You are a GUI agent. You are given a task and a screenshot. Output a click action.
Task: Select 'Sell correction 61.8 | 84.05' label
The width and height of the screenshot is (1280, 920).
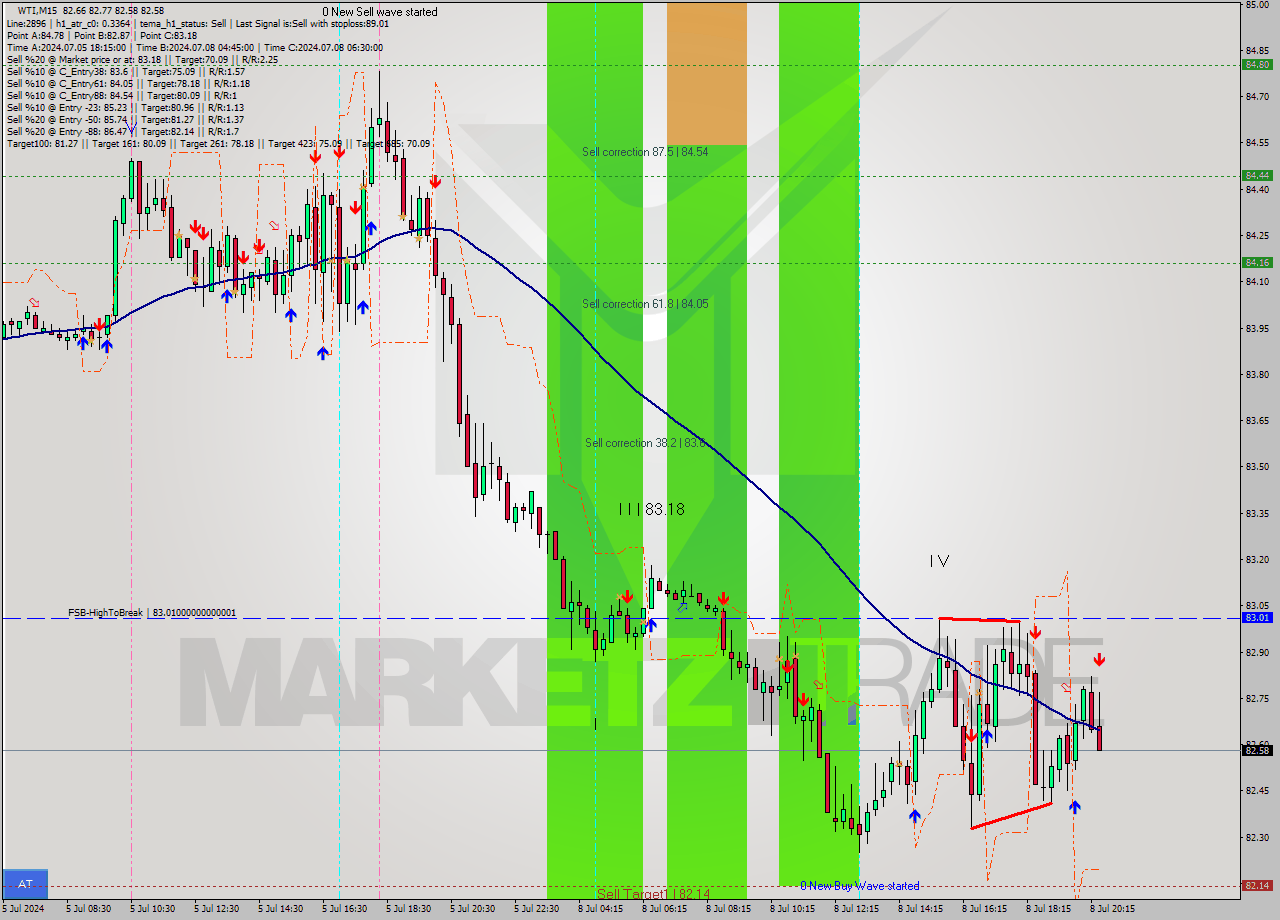645,304
